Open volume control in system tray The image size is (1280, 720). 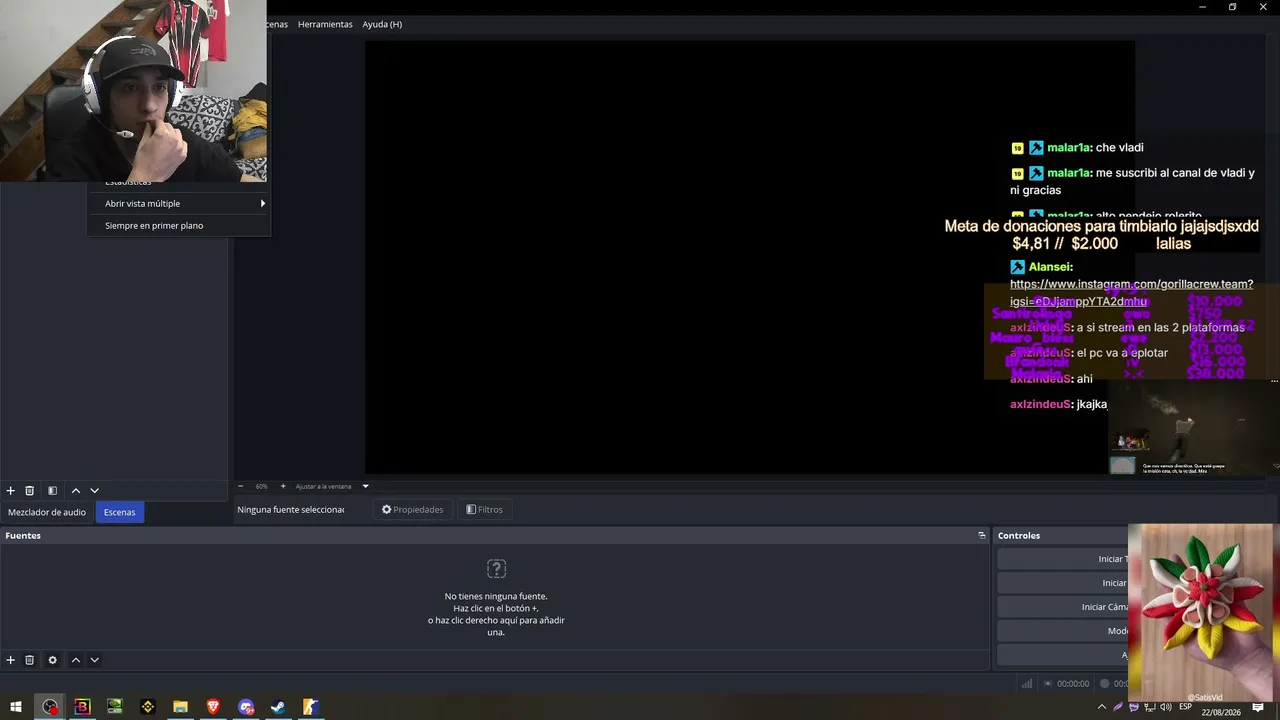1166,707
